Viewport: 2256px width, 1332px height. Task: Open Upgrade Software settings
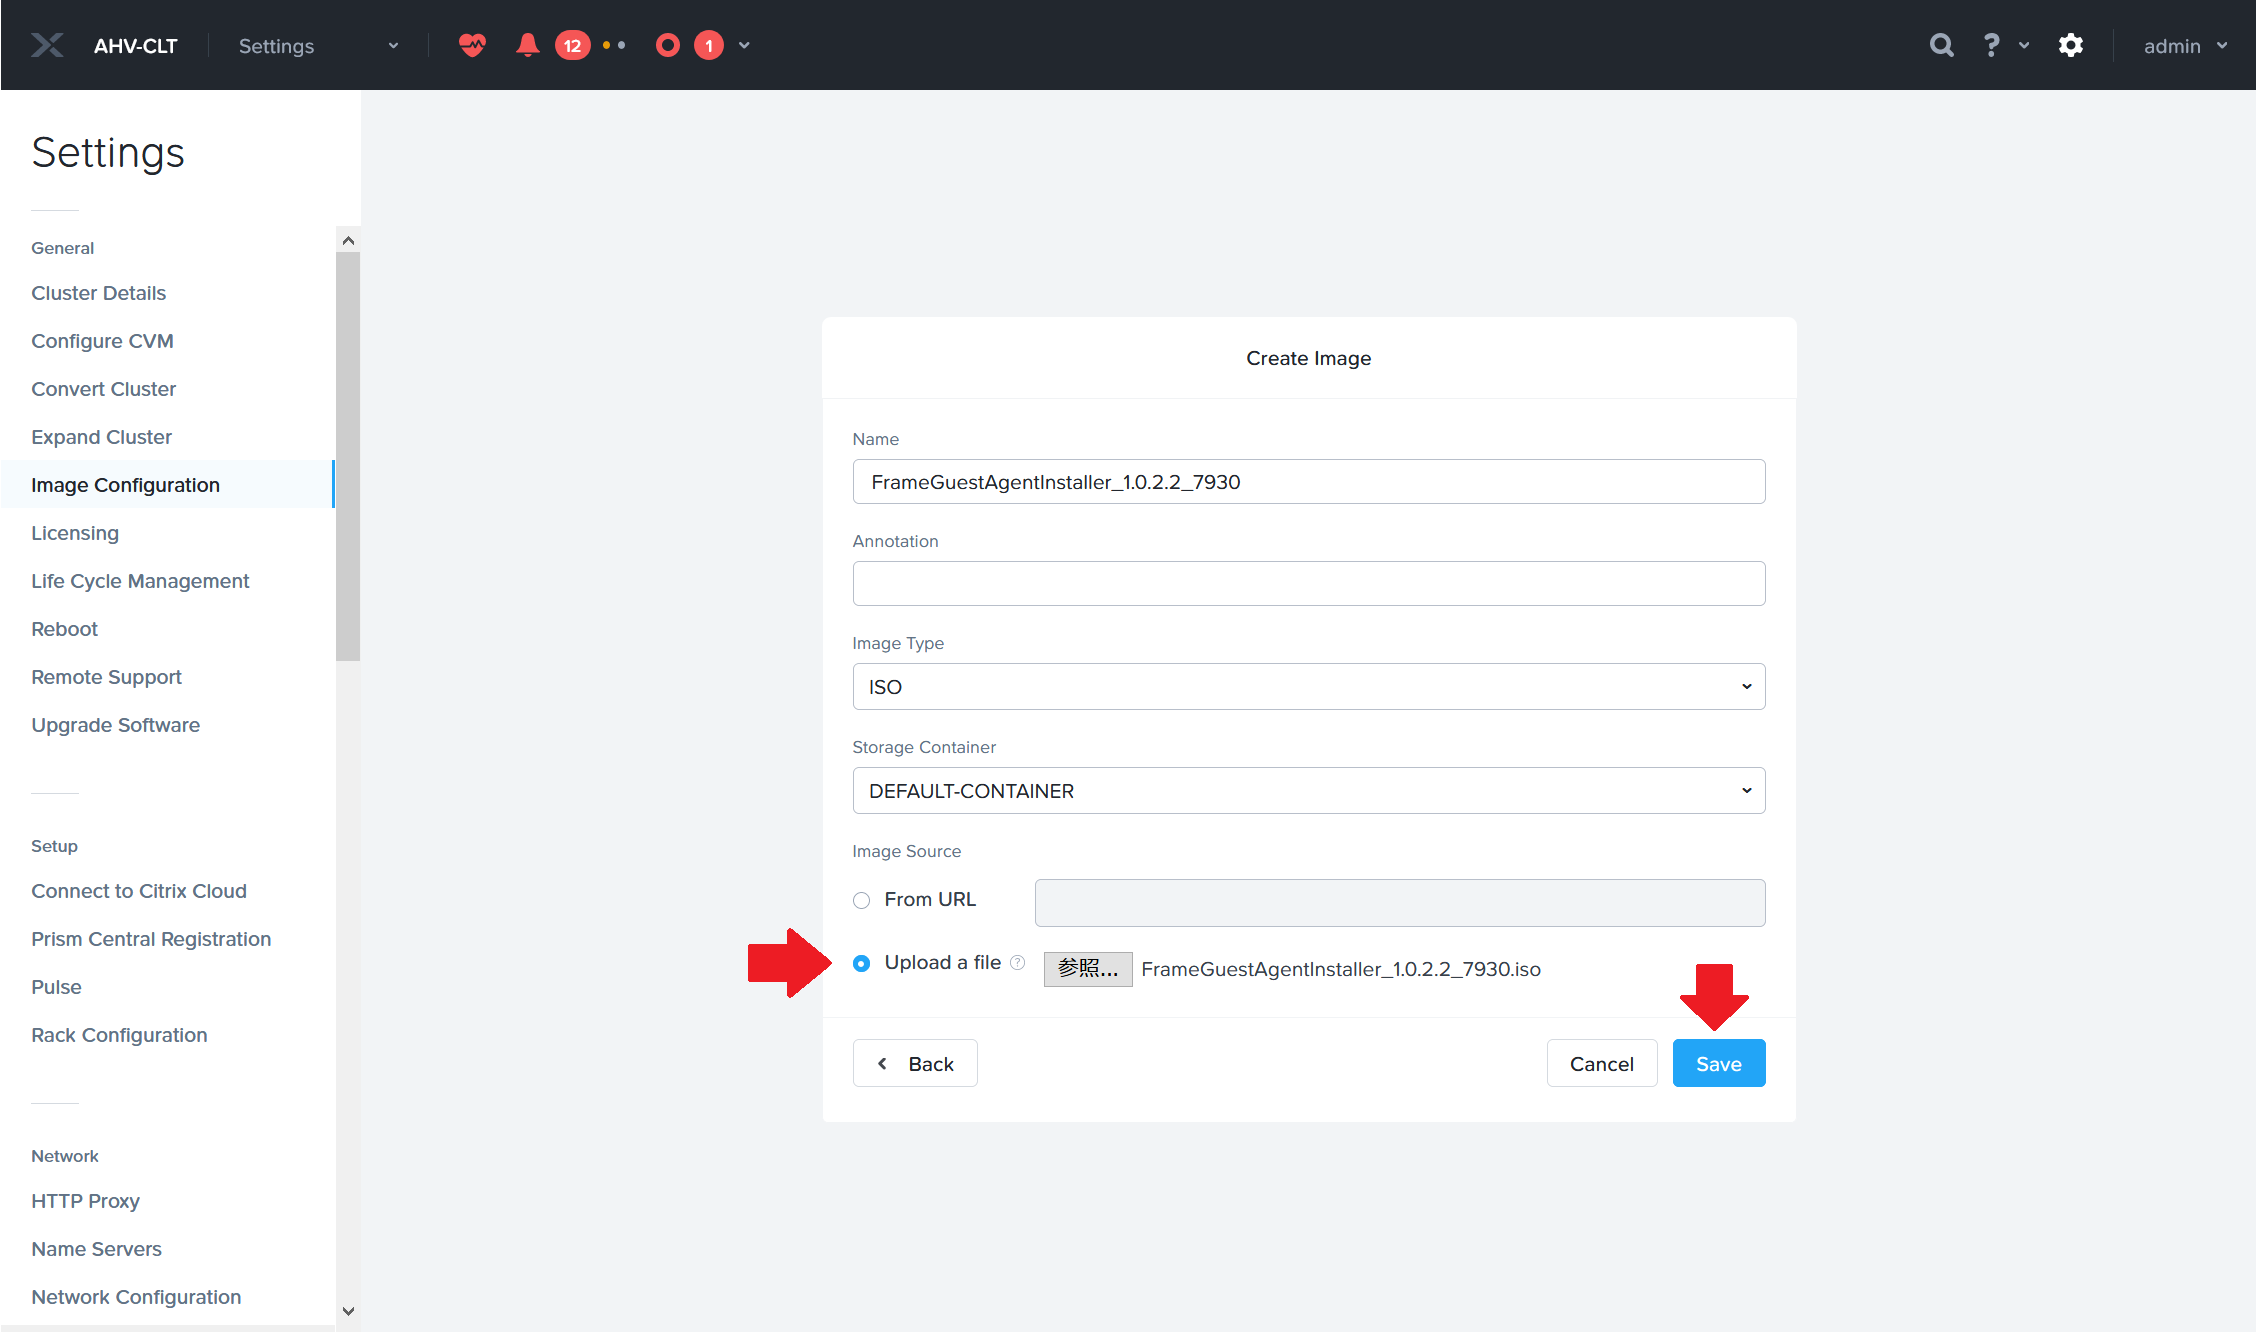(115, 725)
